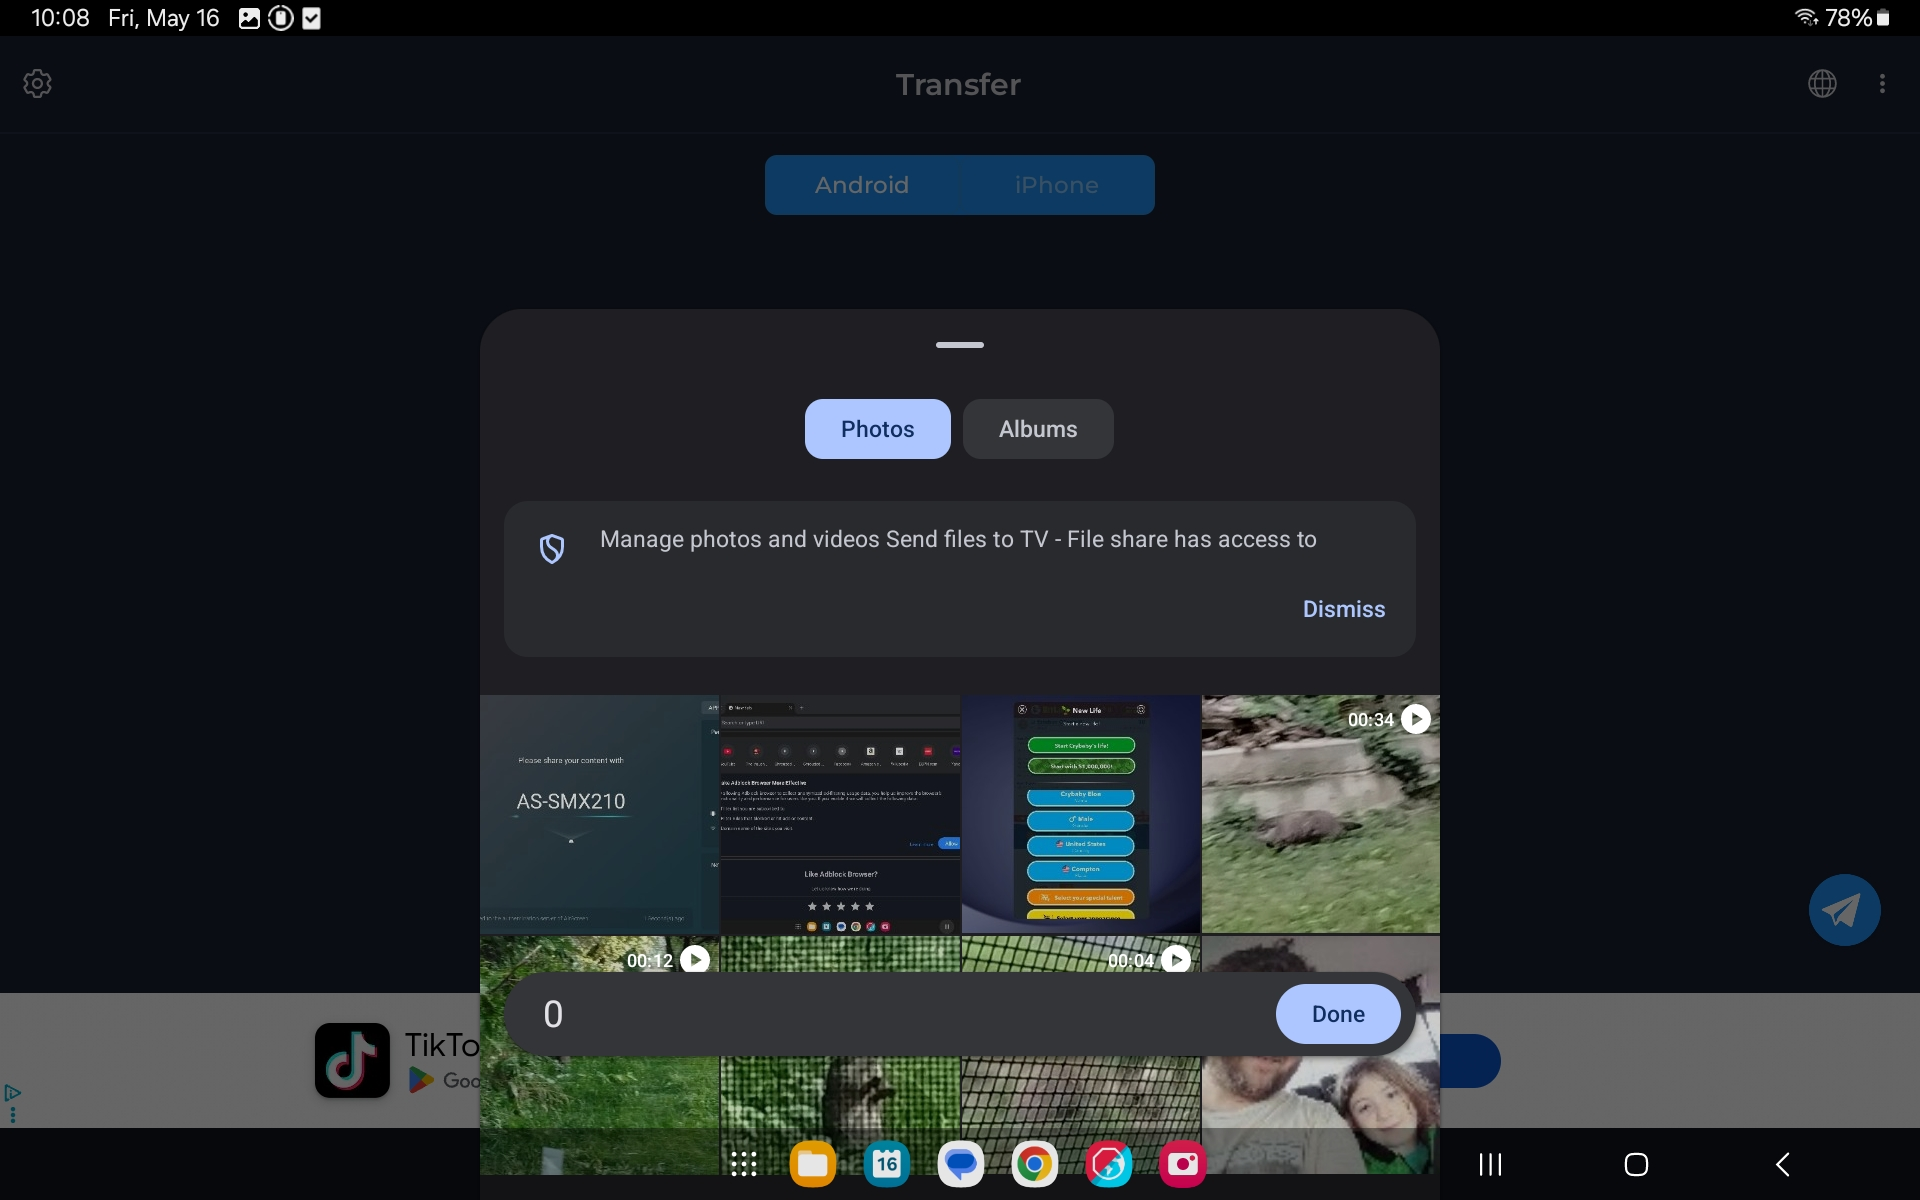The image size is (1920, 1200).
Task: Open the Messages app icon
Action: [960, 1164]
